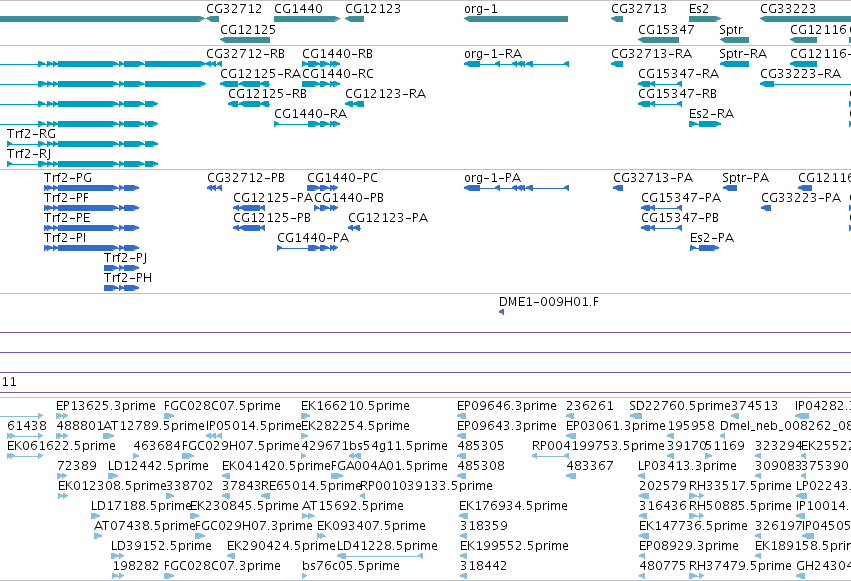
Task: Click EST RH50885.5prime
Action: [x=740, y=506]
